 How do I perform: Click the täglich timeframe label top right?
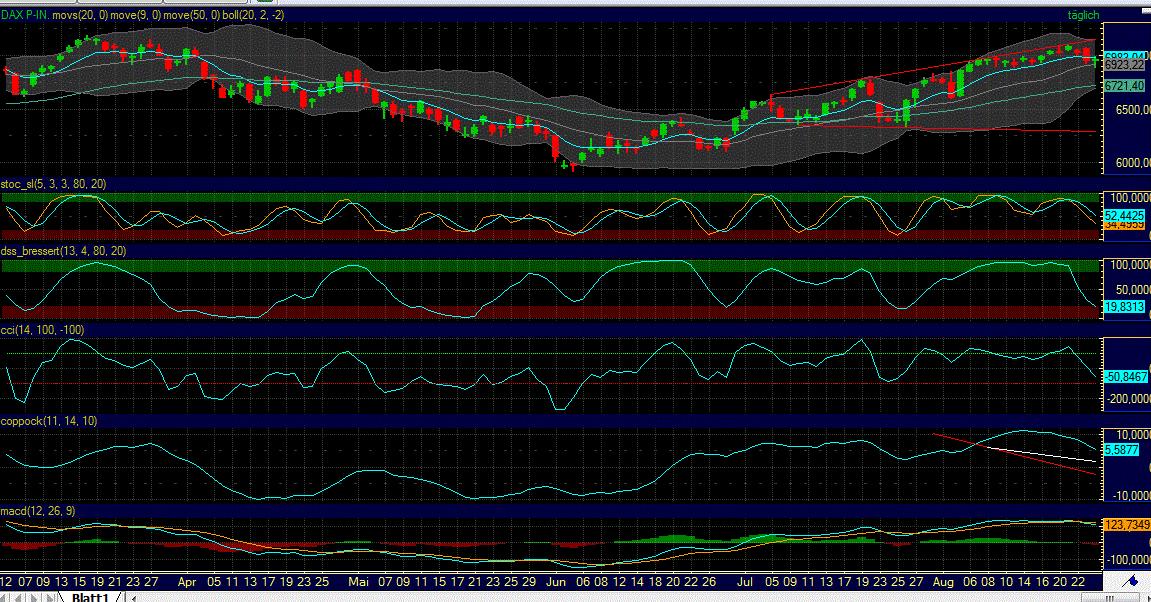pyautogui.click(x=1085, y=15)
